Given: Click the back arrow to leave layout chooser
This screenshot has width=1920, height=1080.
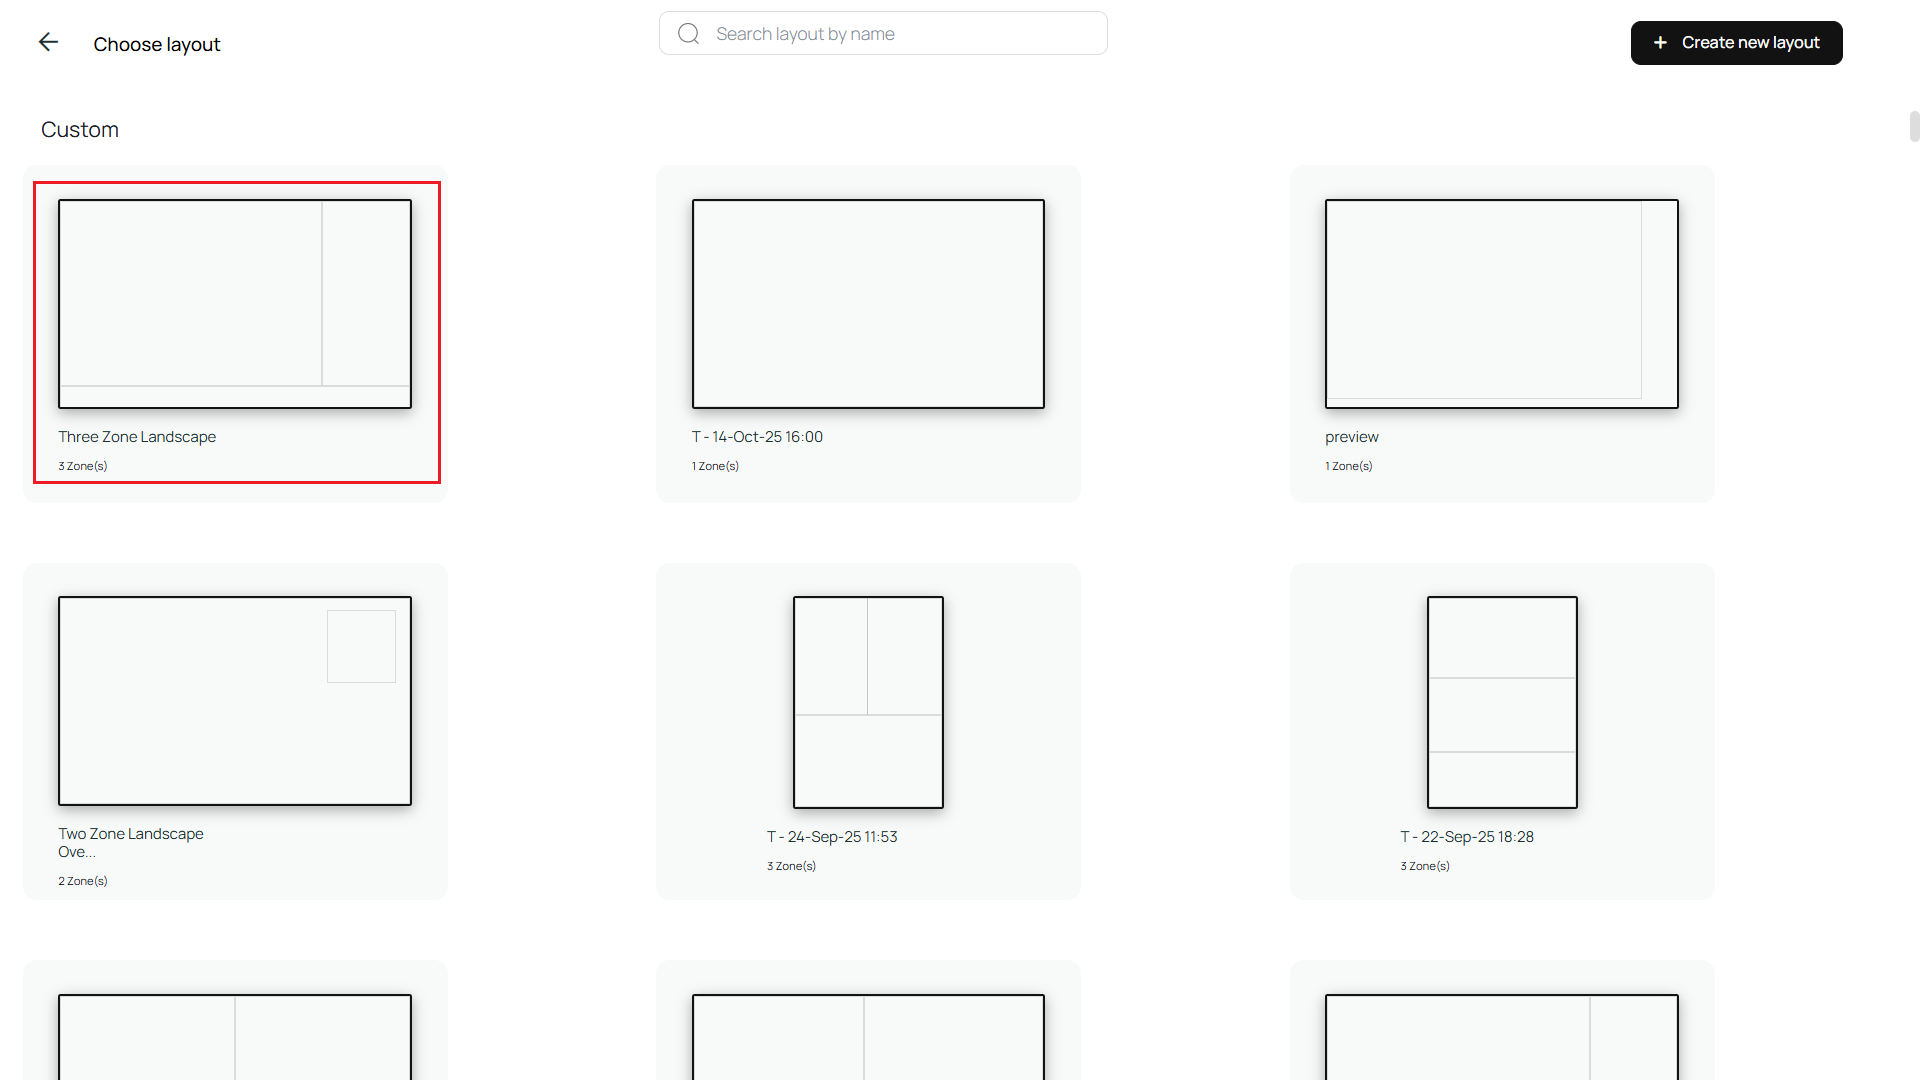Looking at the screenshot, I should point(48,42).
